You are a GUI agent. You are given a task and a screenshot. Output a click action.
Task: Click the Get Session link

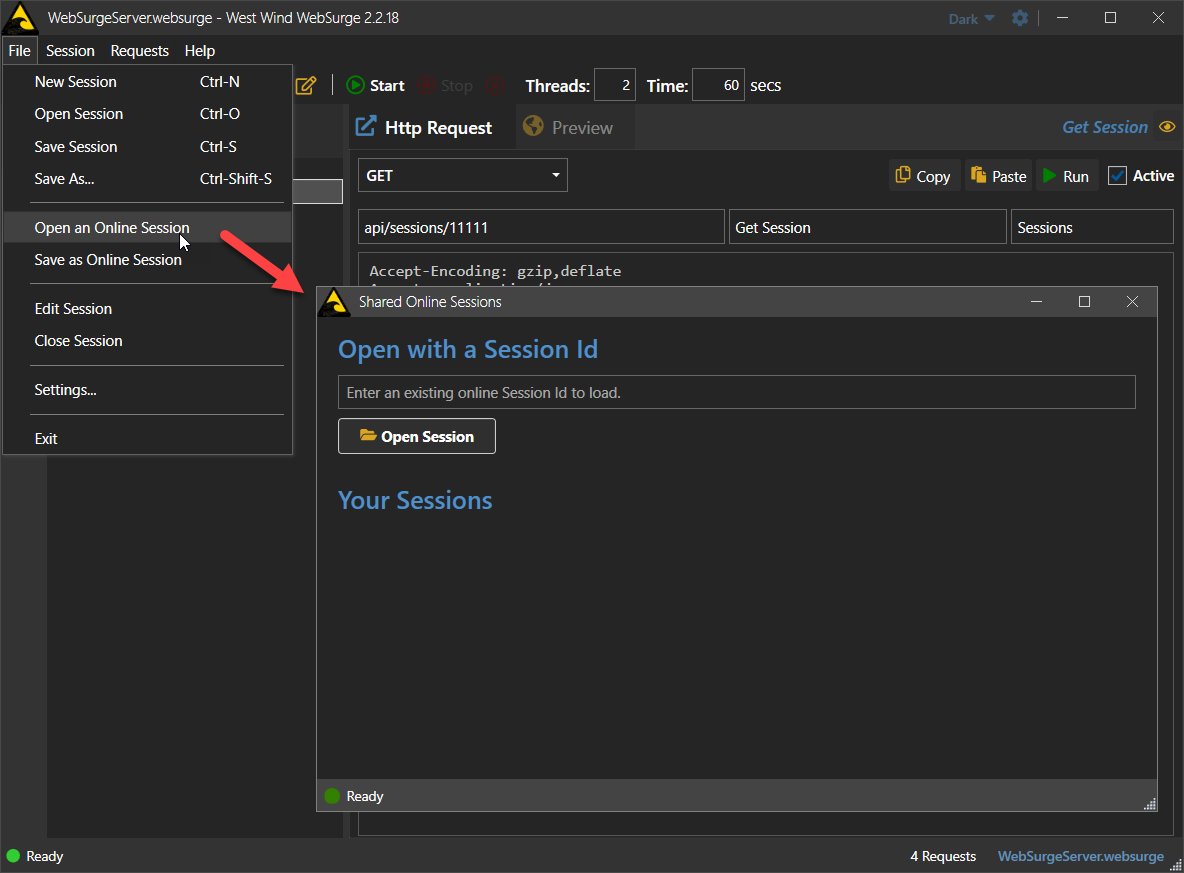pos(1105,127)
